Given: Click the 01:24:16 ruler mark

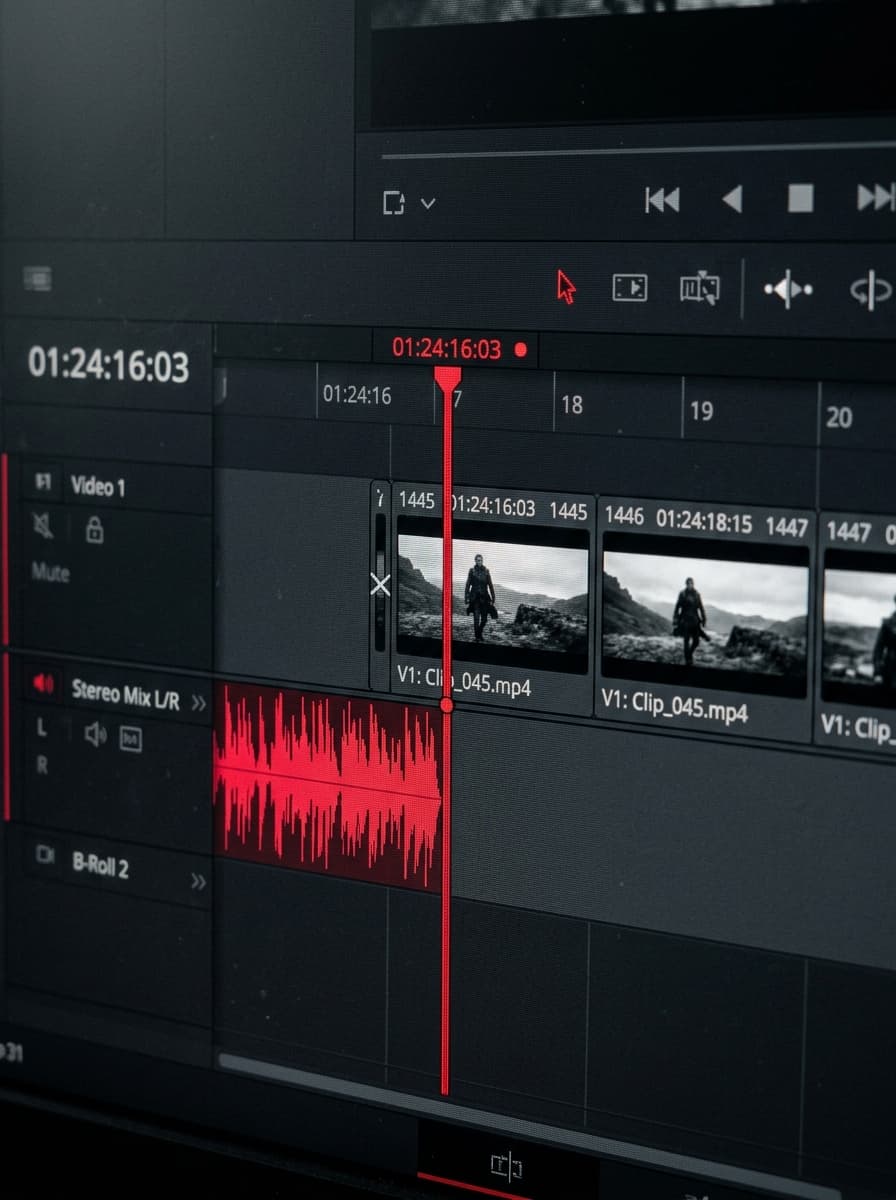Looking at the screenshot, I should tap(356, 395).
